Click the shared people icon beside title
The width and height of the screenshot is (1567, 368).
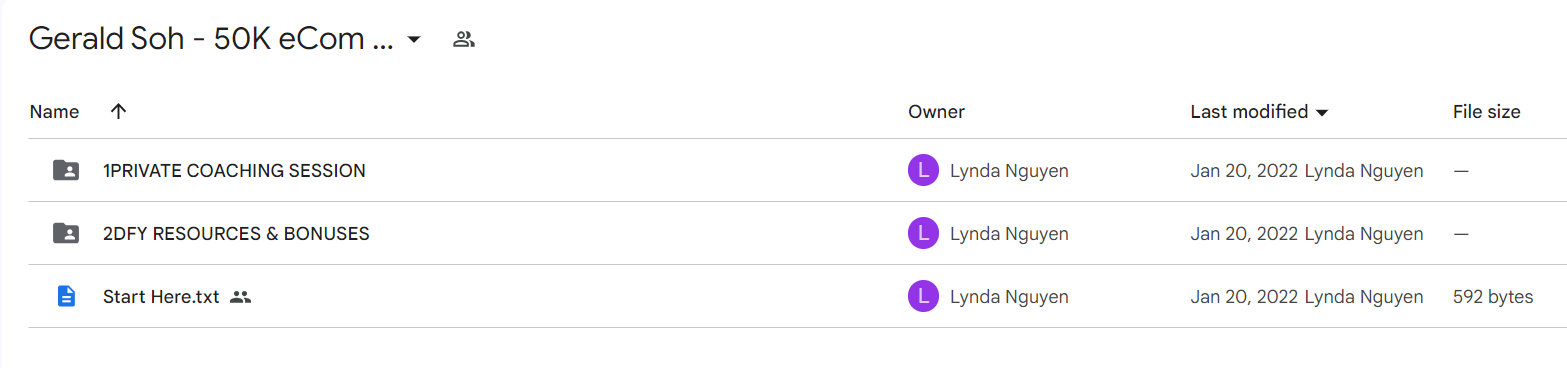463,40
